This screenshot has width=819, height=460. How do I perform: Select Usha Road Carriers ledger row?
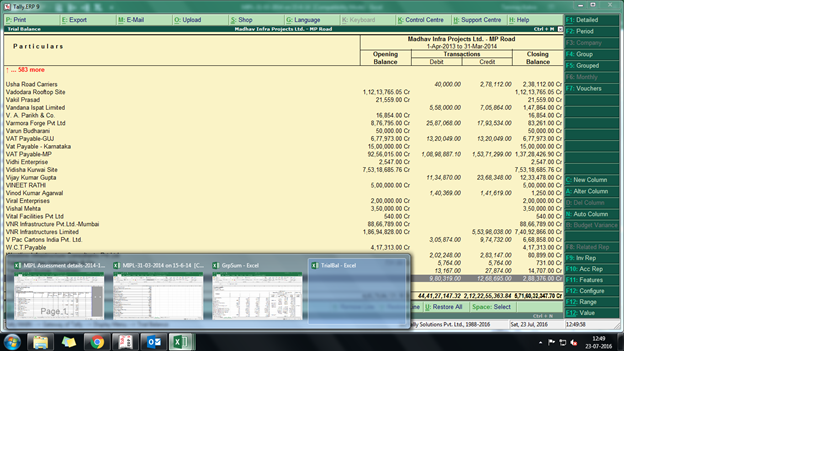tap(284, 84)
